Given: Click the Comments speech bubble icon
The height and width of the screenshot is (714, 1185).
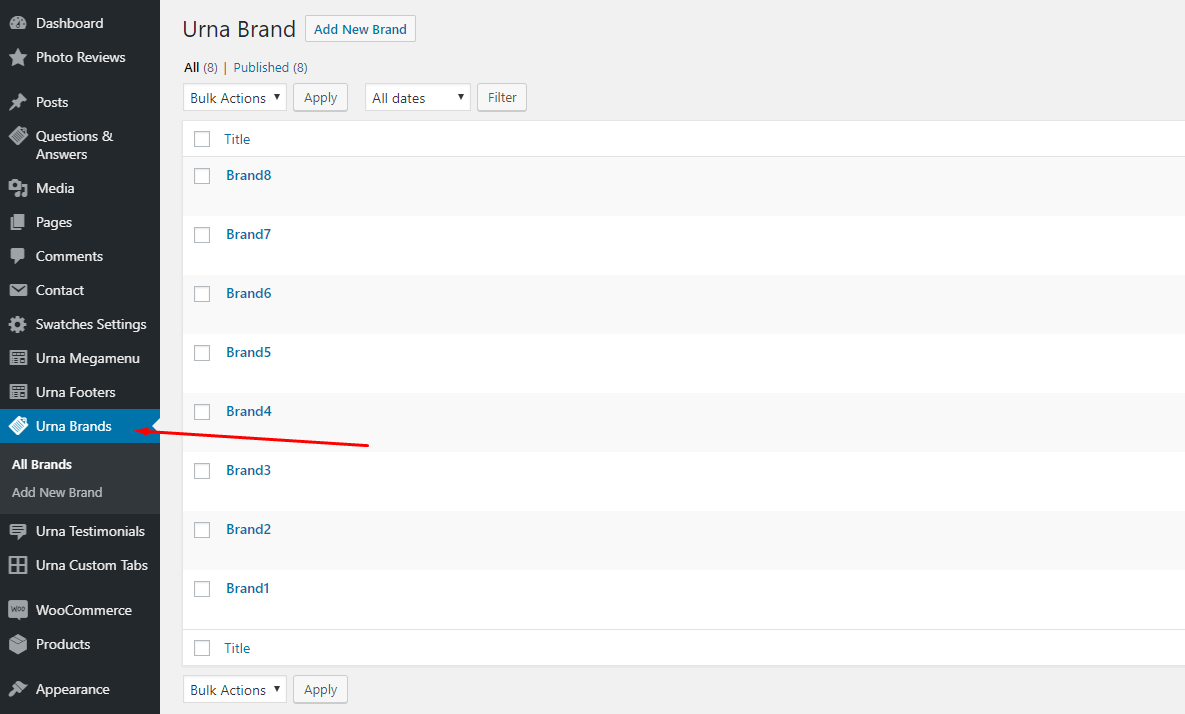Looking at the screenshot, I should pyautogui.click(x=18, y=256).
